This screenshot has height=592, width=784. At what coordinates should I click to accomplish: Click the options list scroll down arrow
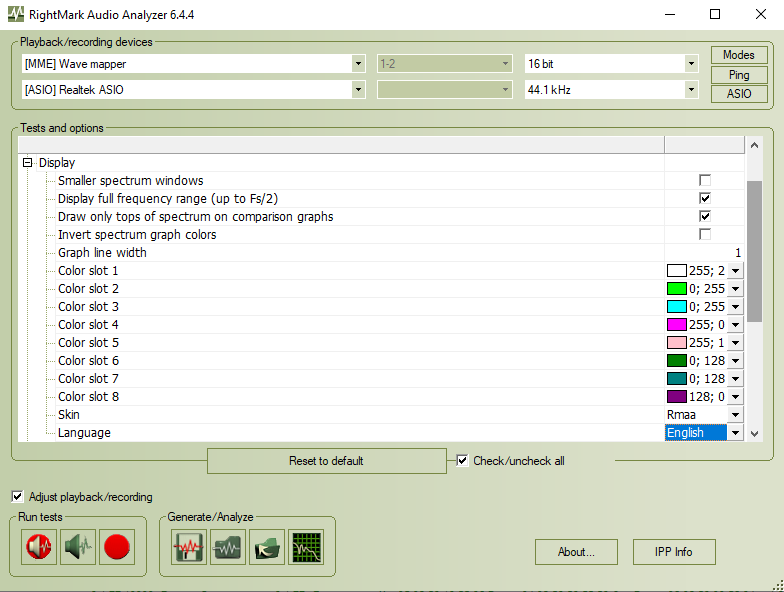754,434
